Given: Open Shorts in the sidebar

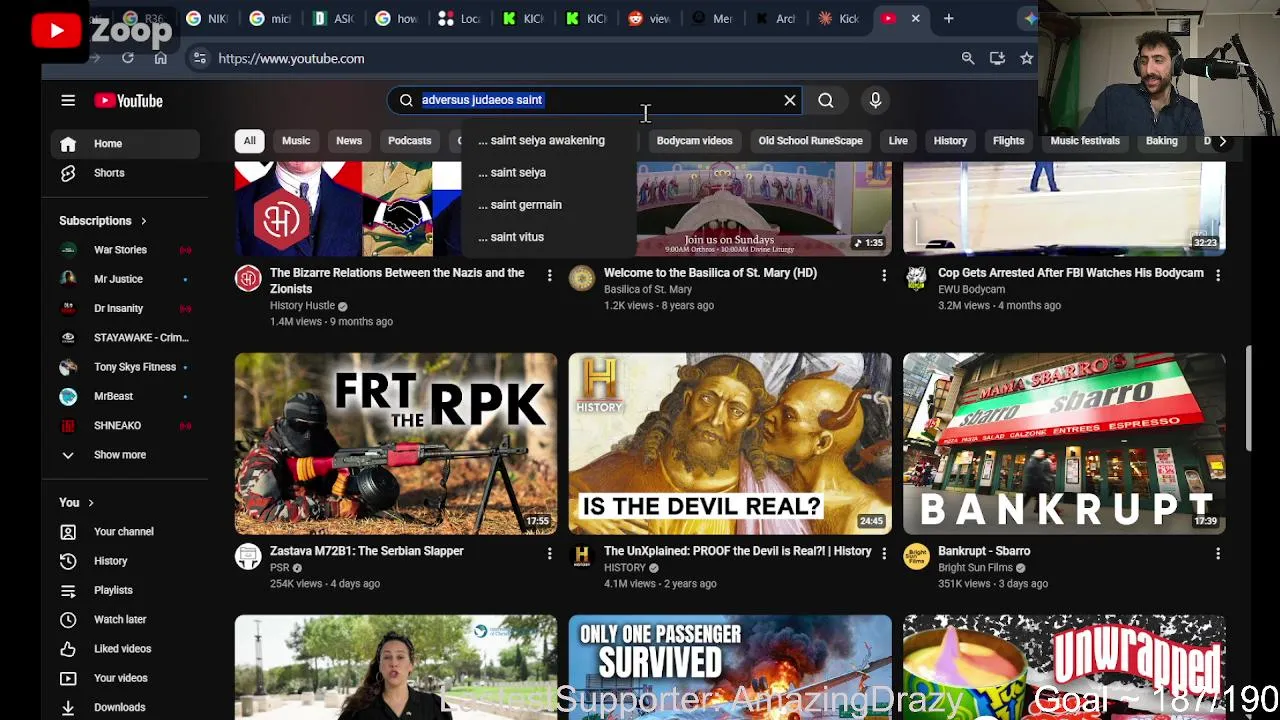Looking at the screenshot, I should click(x=125, y=173).
